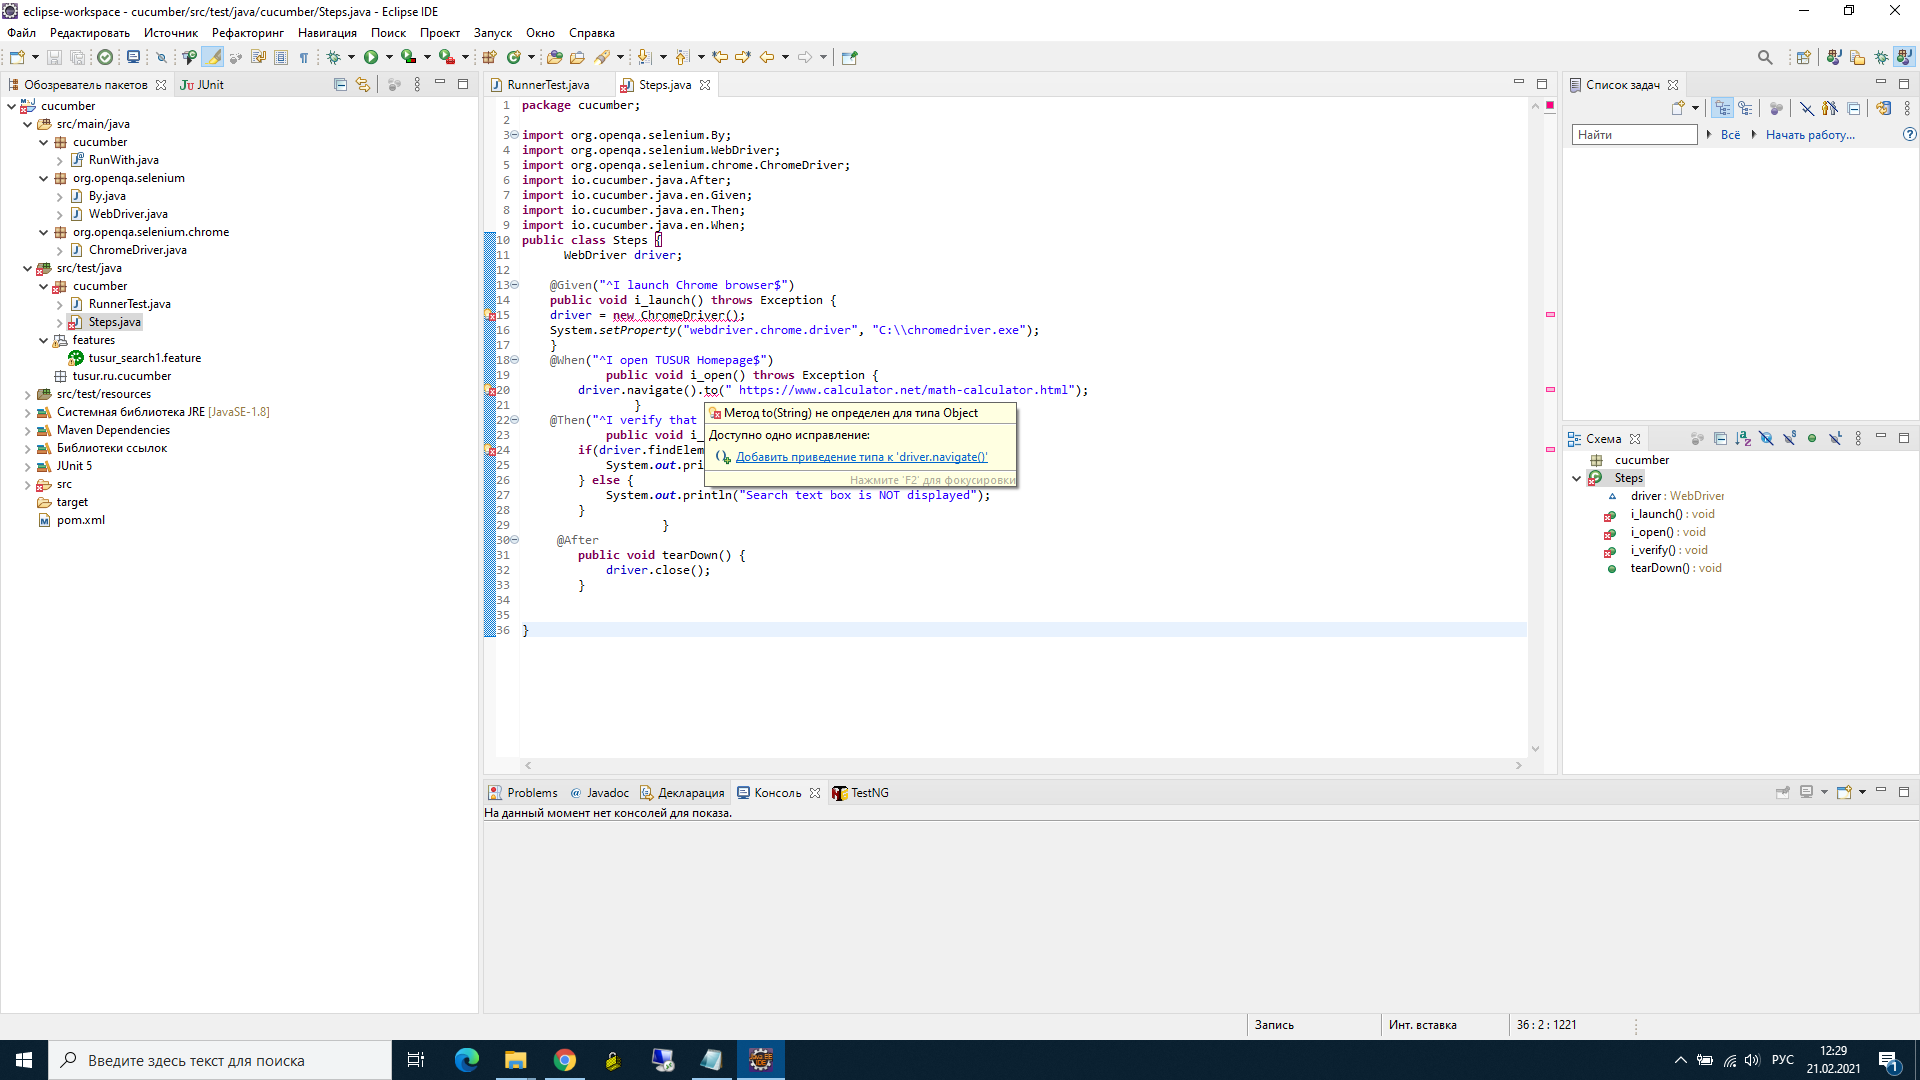
Task: Click the Back navigation arrow
Action: click(x=767, y=57)
